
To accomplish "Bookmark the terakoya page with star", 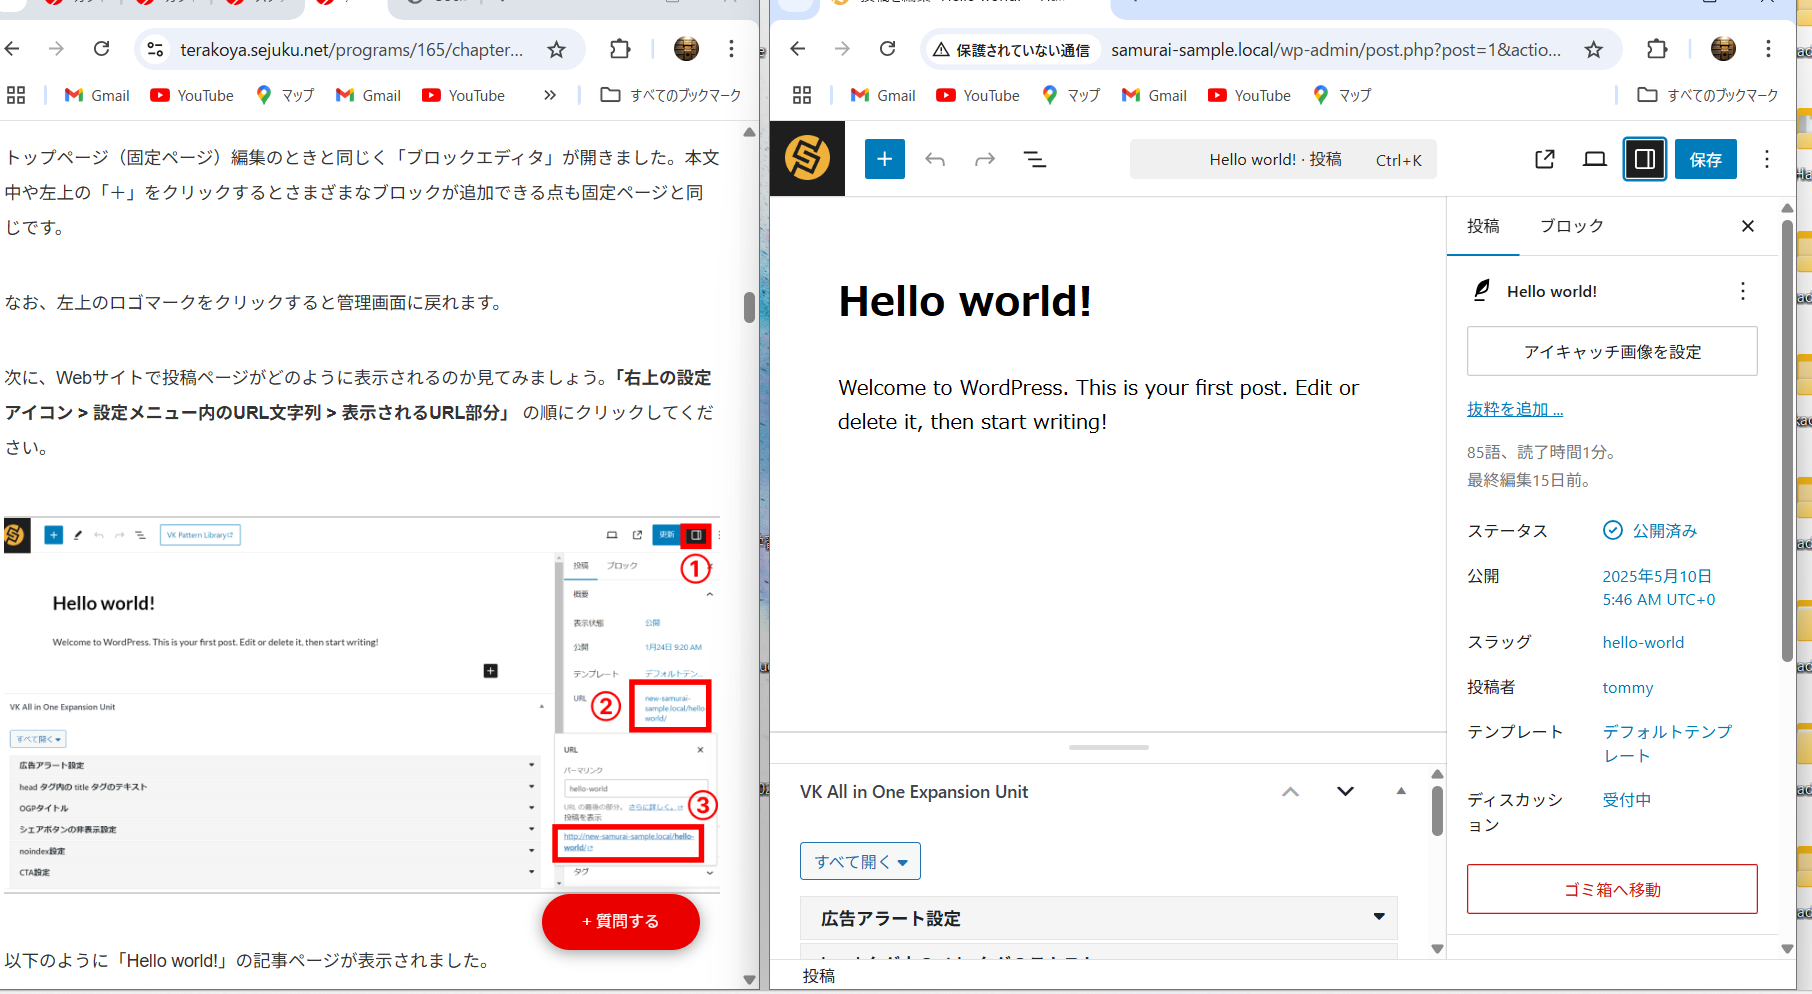I will pyautogui.click(x=557, y=49).
